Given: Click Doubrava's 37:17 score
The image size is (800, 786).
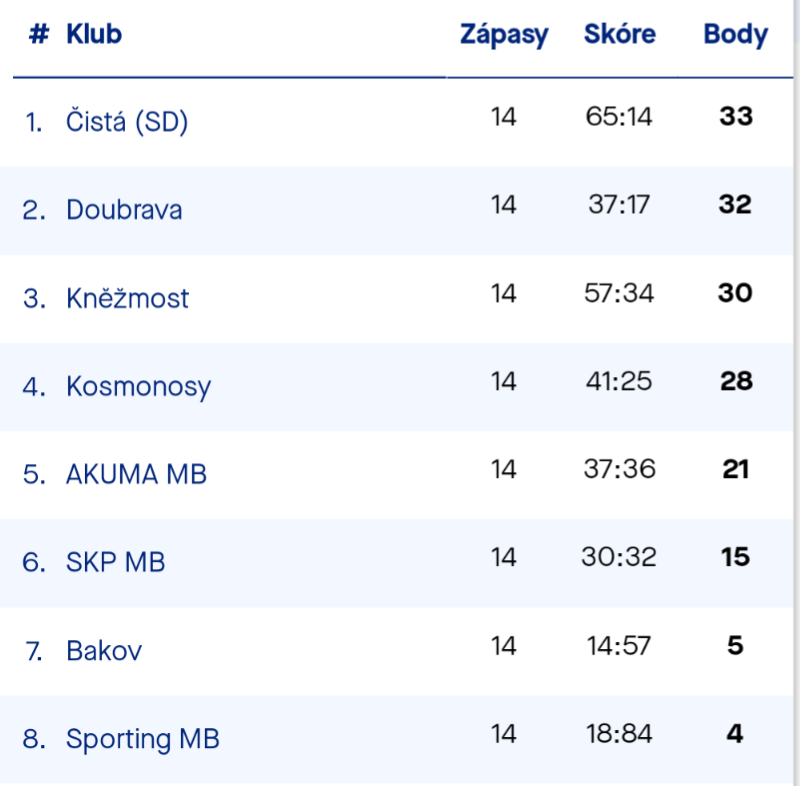Looking at the screenshot, I should [x=620, y=205].
